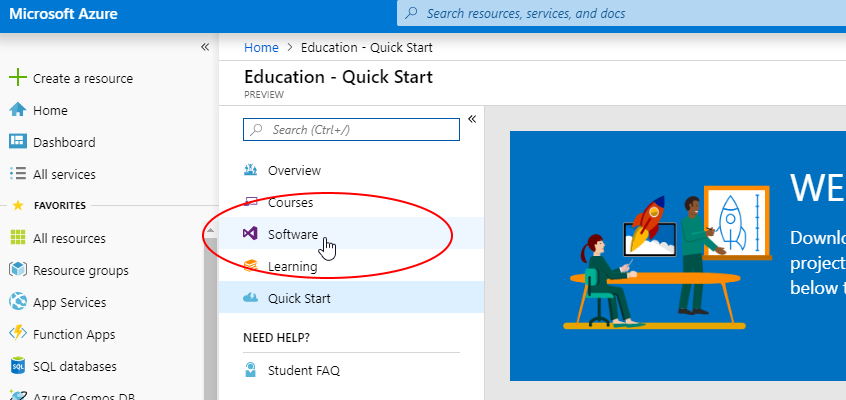Click the All services list icon
The width and height of the screenshot is (846, 400).
tap(18, 174)
